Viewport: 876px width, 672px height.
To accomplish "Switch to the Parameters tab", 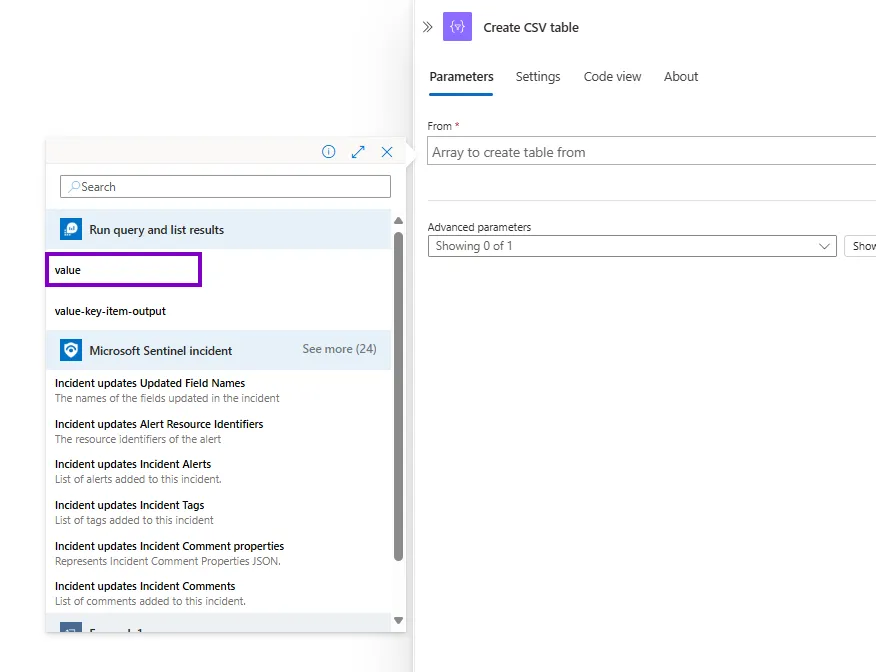I will 461,77.
